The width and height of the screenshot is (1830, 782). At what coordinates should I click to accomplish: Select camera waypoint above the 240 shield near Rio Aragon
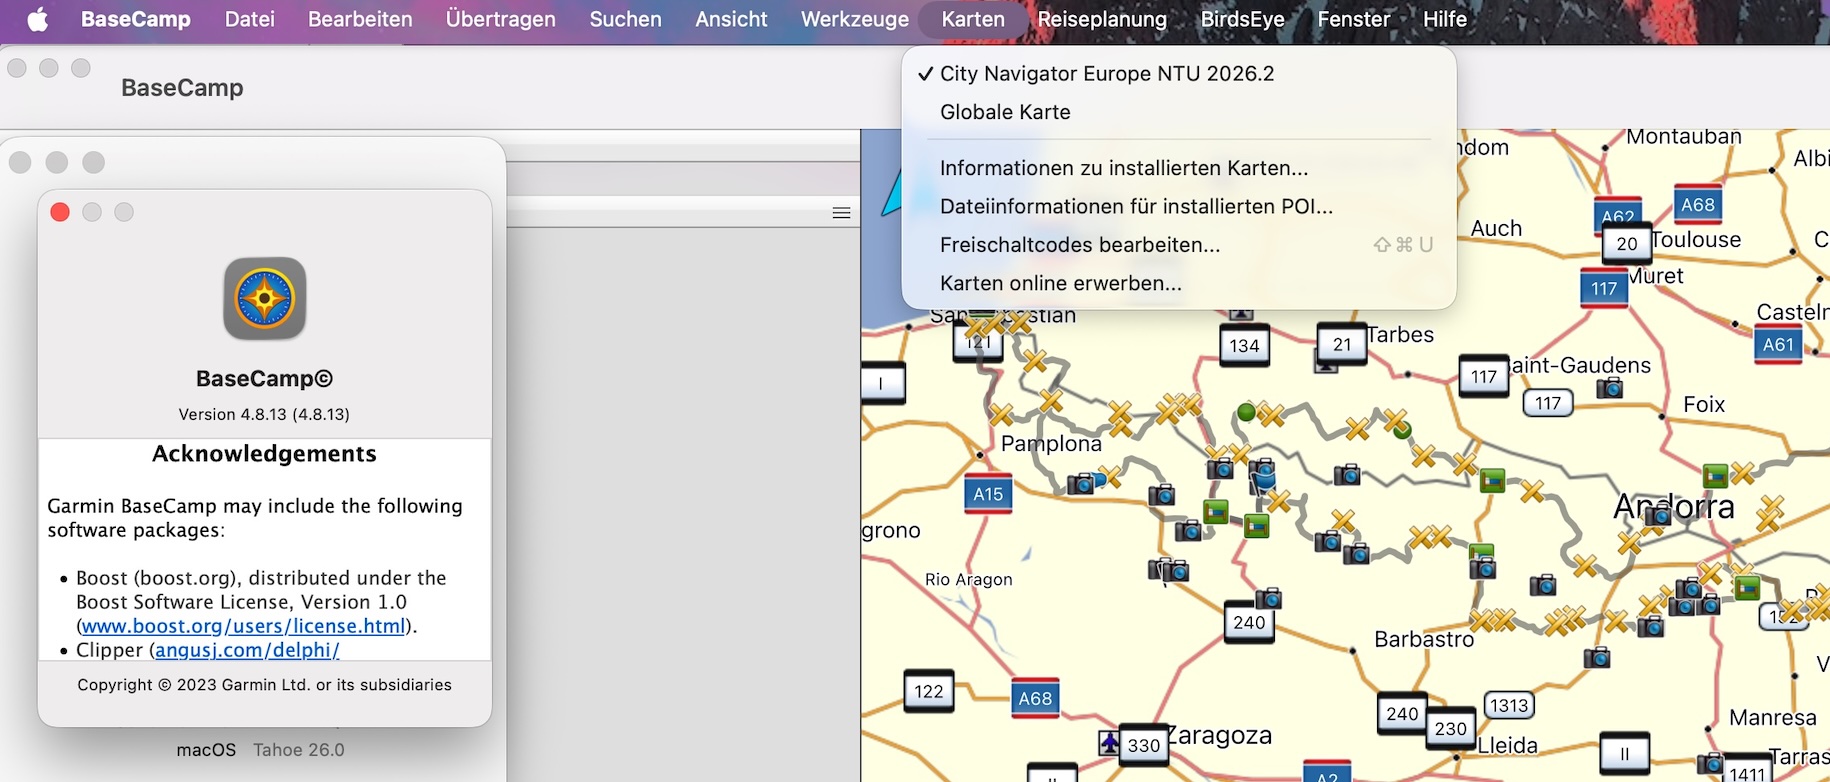pos(1268,598)
